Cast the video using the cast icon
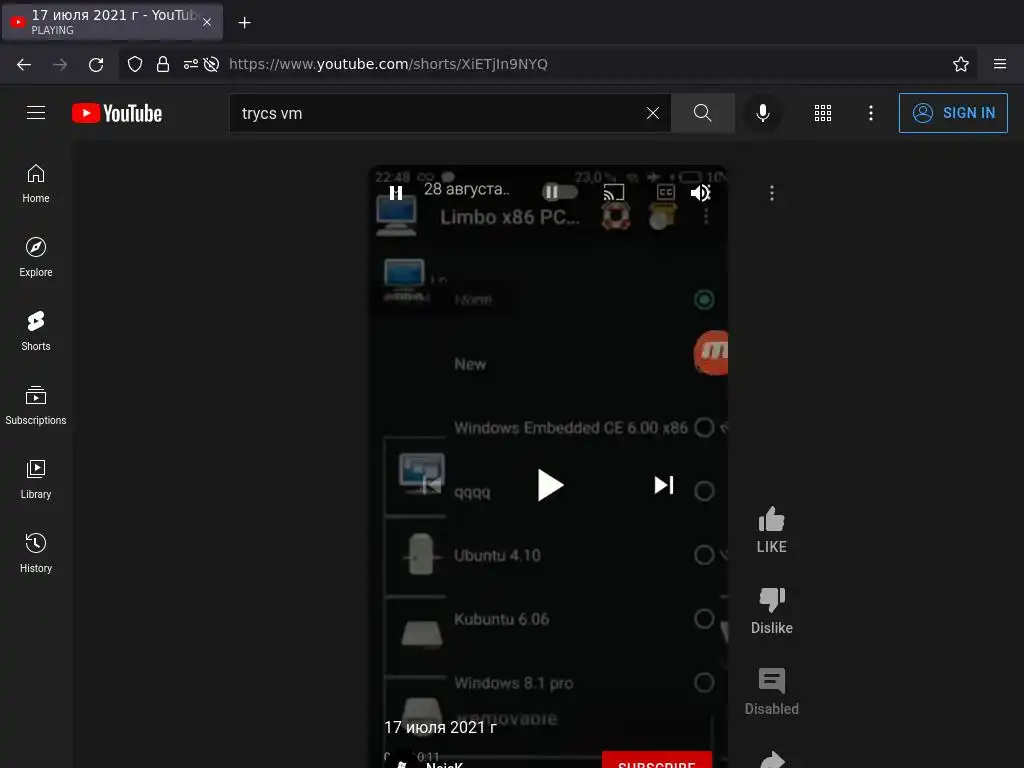 tap(613, 192)
